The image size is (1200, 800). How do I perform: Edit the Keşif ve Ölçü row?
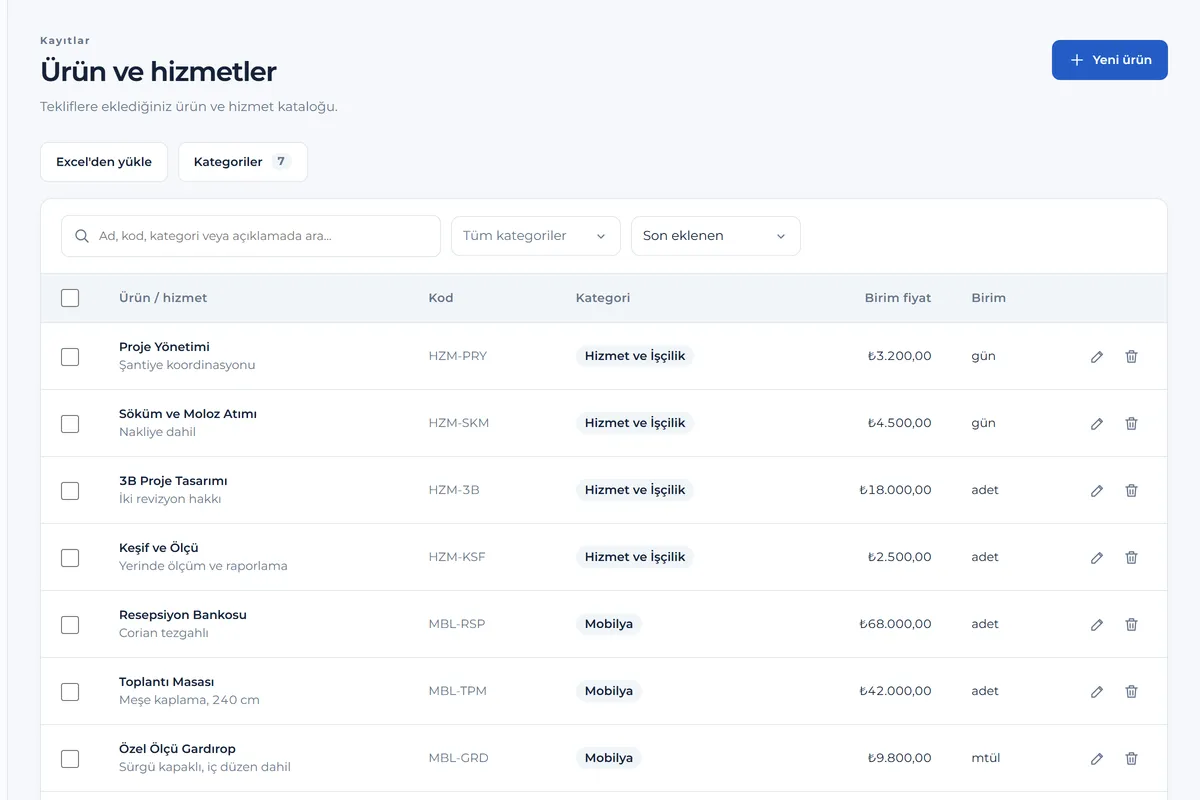click(x=1097, y=557)
